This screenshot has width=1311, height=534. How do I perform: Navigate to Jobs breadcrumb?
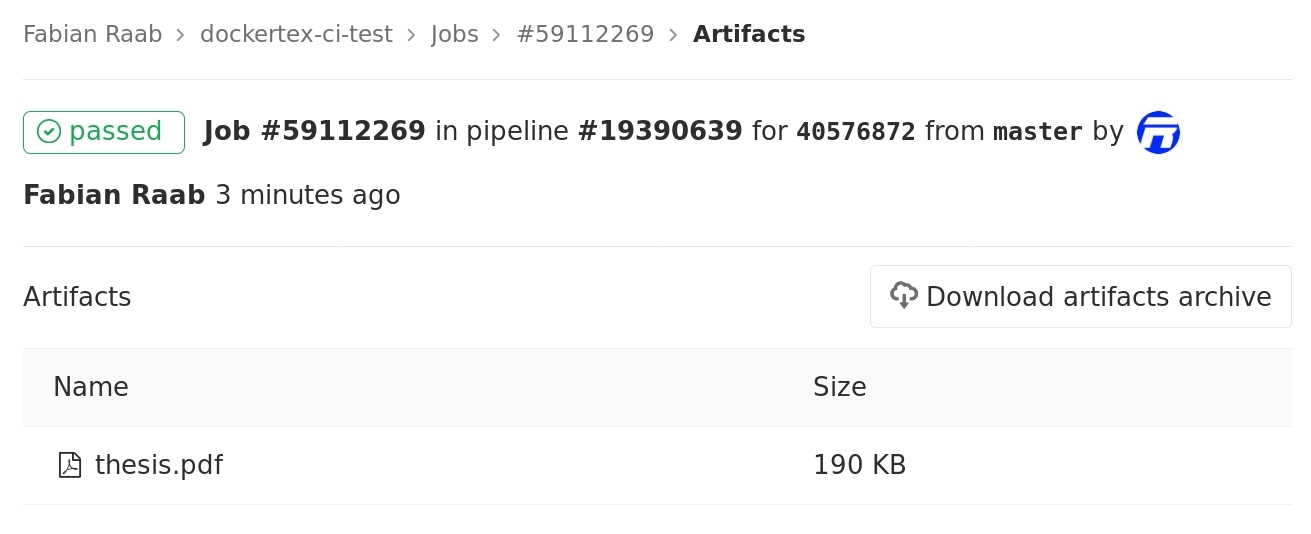click(x=454, y=34)
